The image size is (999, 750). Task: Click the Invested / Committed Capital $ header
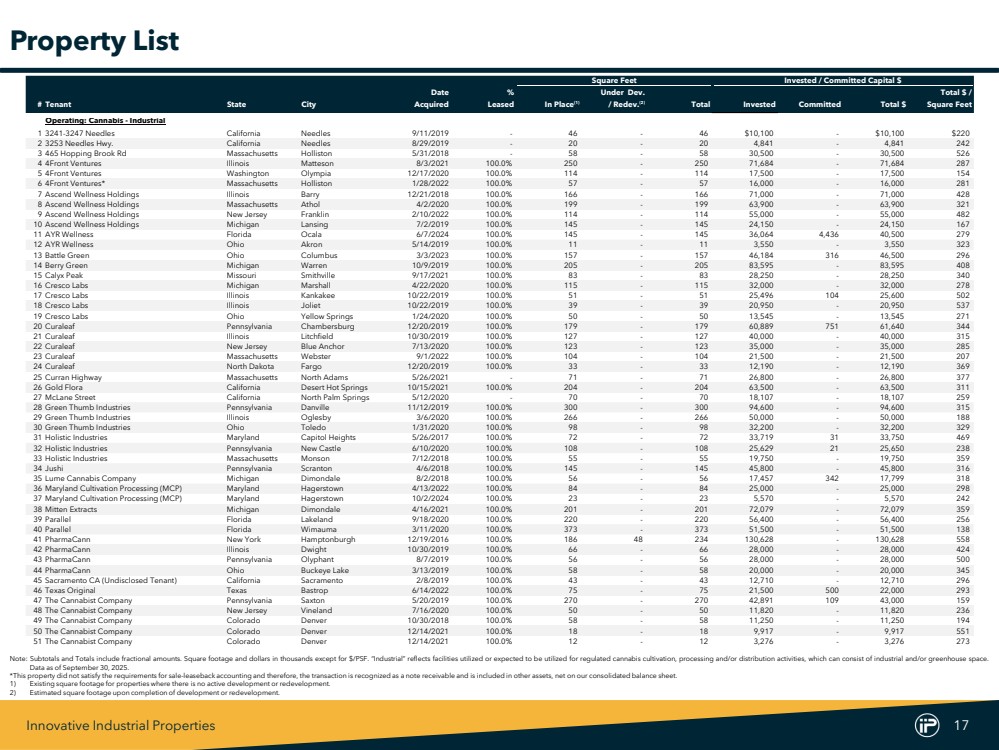click(x=843, y=80)
